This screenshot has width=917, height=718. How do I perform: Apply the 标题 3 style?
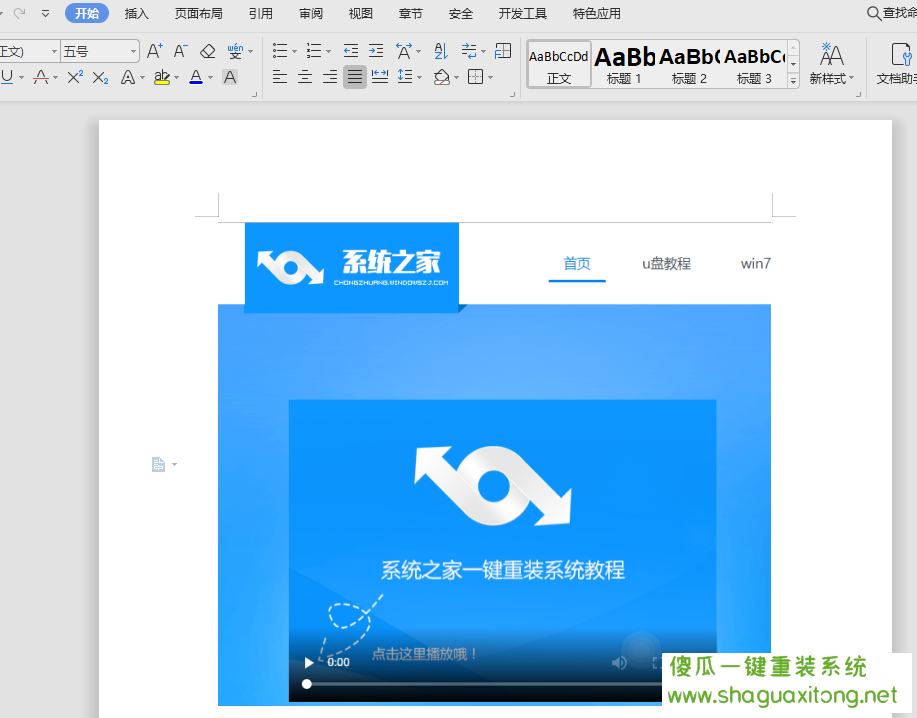coord(754,64)
